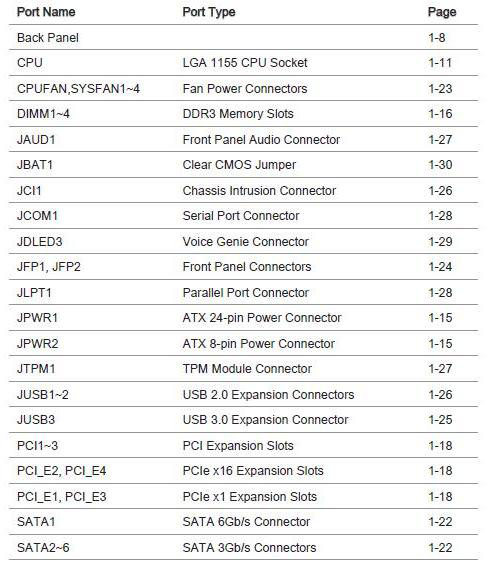
Task: Click Voice Genie Connector entry
Action: pos(246,242)
